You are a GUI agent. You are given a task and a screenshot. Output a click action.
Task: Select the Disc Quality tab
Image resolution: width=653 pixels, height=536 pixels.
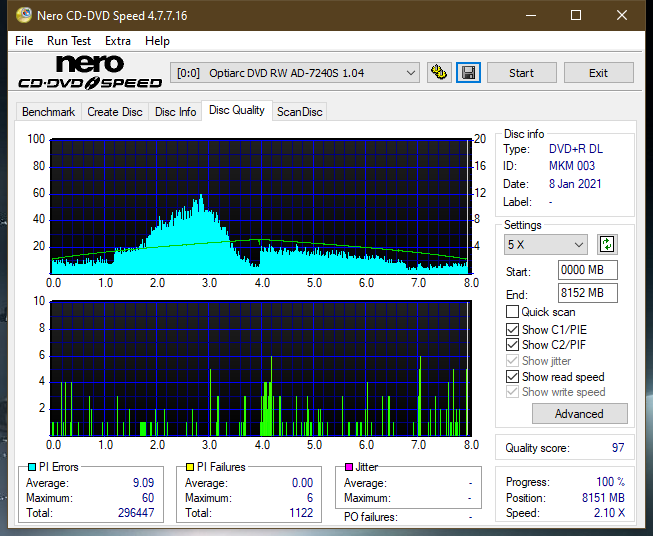click(x=237, y=110)
